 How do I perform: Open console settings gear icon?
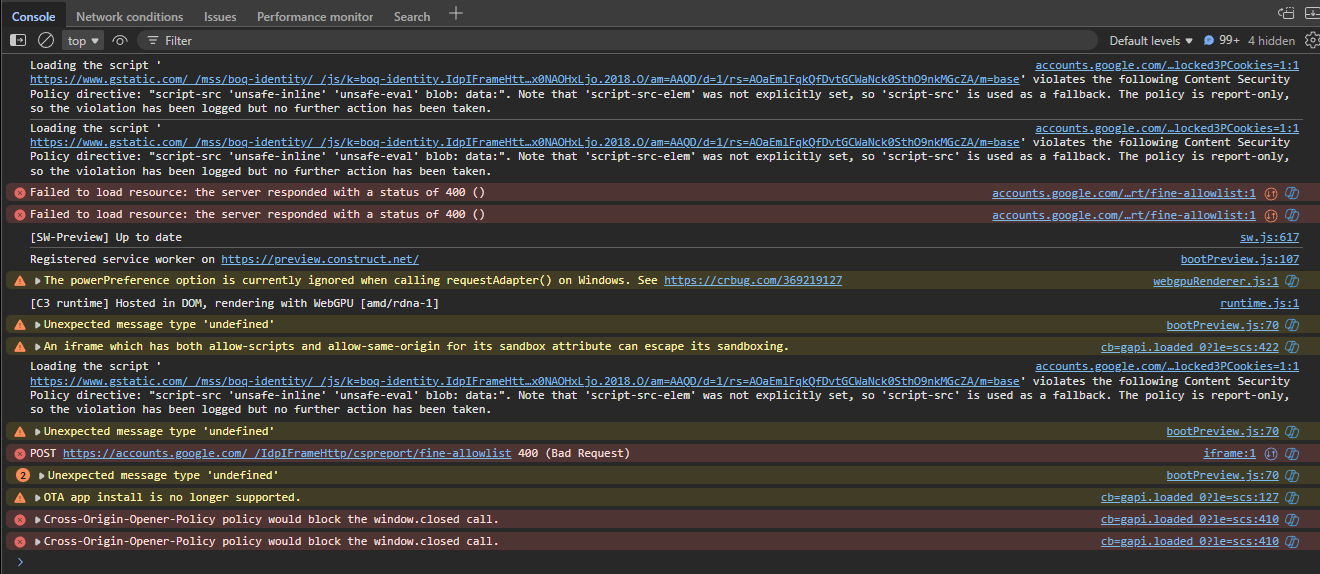(x=1312, y=40)
